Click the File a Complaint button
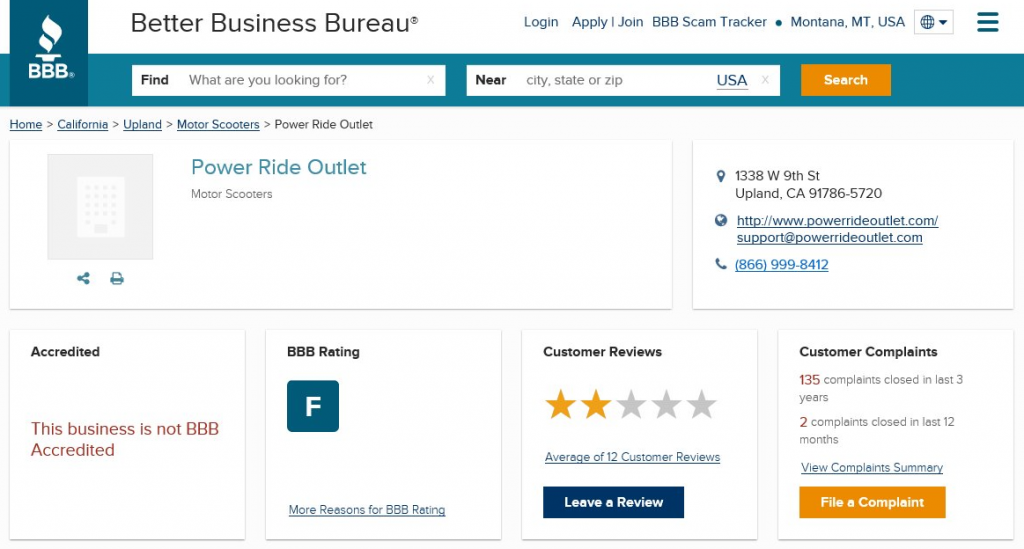Image resolution: width=1024 pixels, height=549 pixels. [872, 502]
